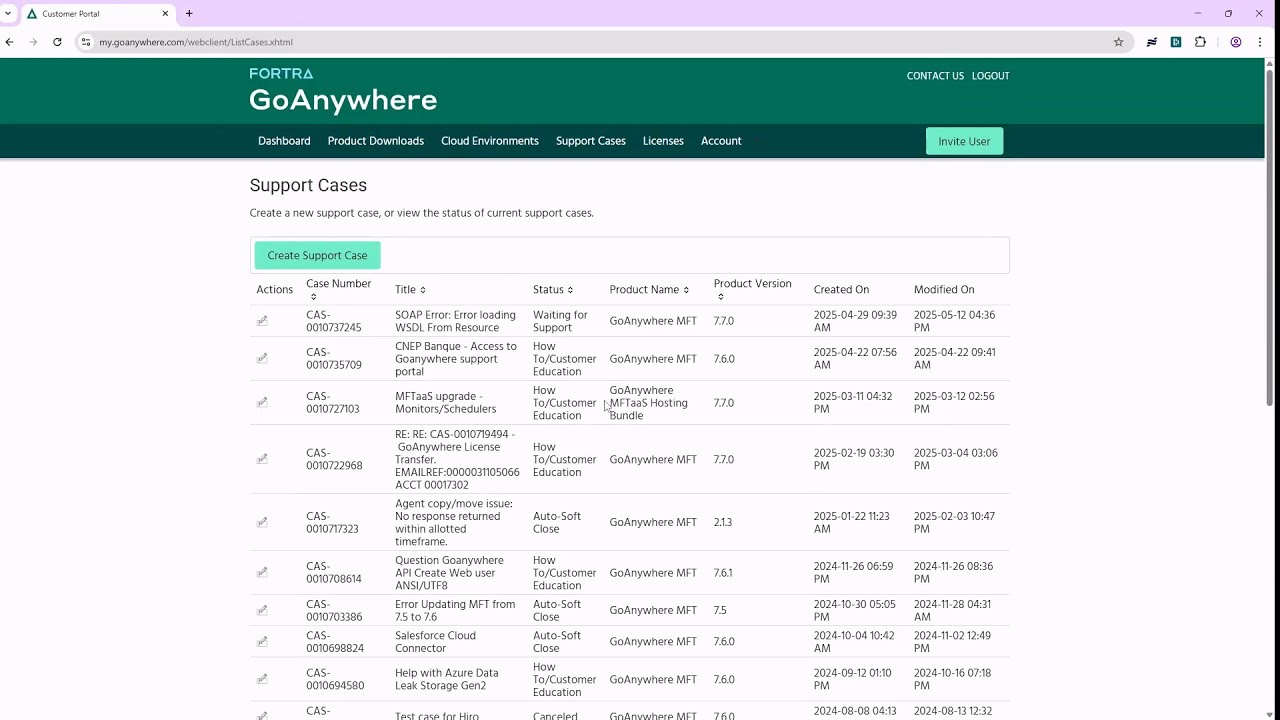Open a new browser tab
Screen dimensions: 1280x720
click(189, 14)
